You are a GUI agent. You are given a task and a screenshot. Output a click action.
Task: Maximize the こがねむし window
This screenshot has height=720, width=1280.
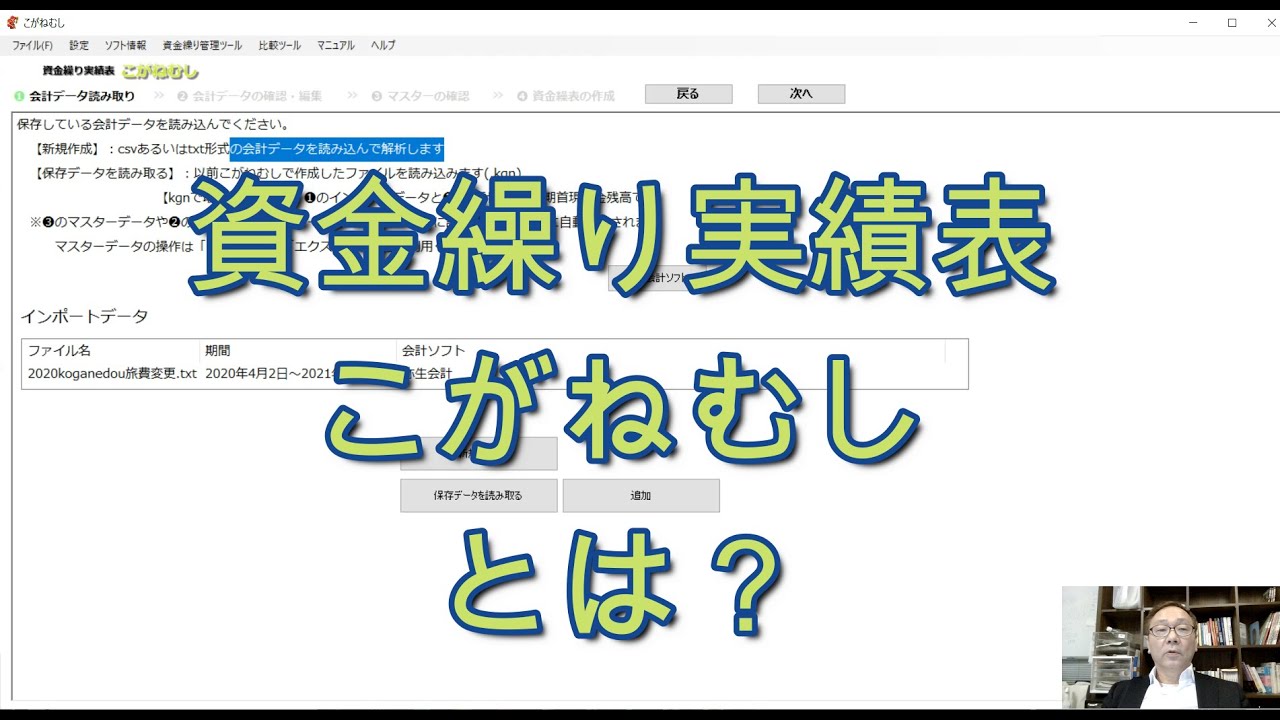[1232, 22]
